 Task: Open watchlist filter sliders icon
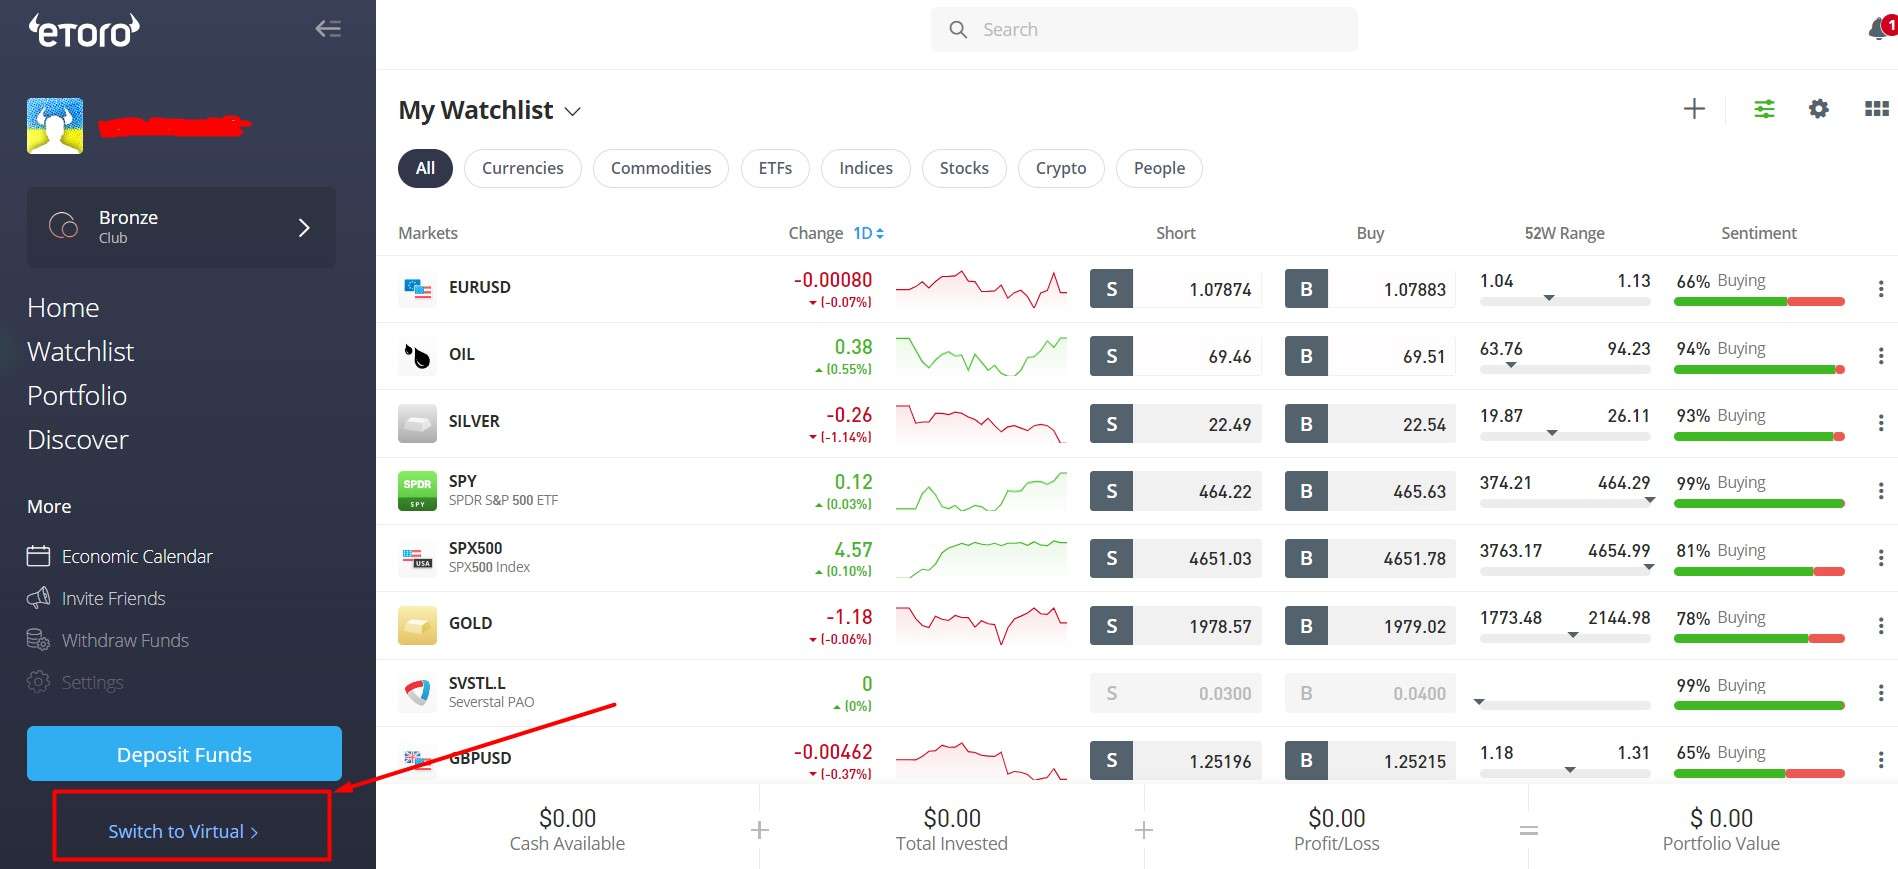[x=1765, y=109]
